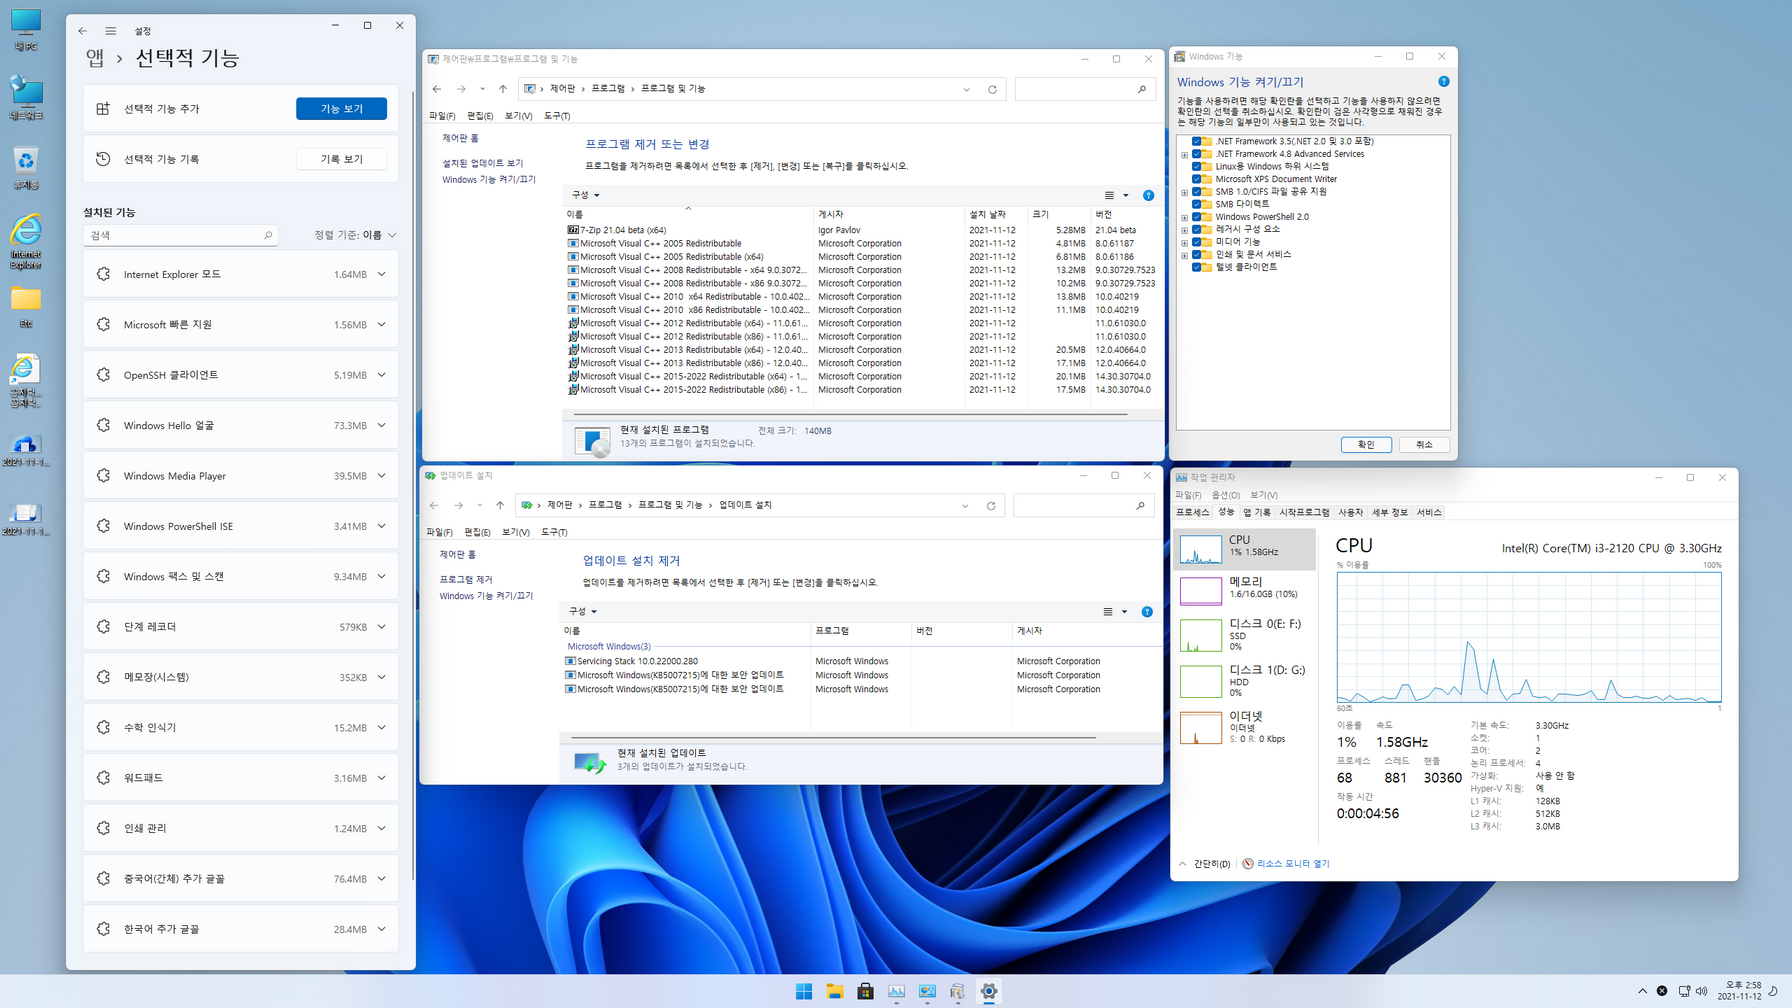The image size is (1792, 1008).
Task: Open 정렬 기준 sort dropdown
Action: 355,235
